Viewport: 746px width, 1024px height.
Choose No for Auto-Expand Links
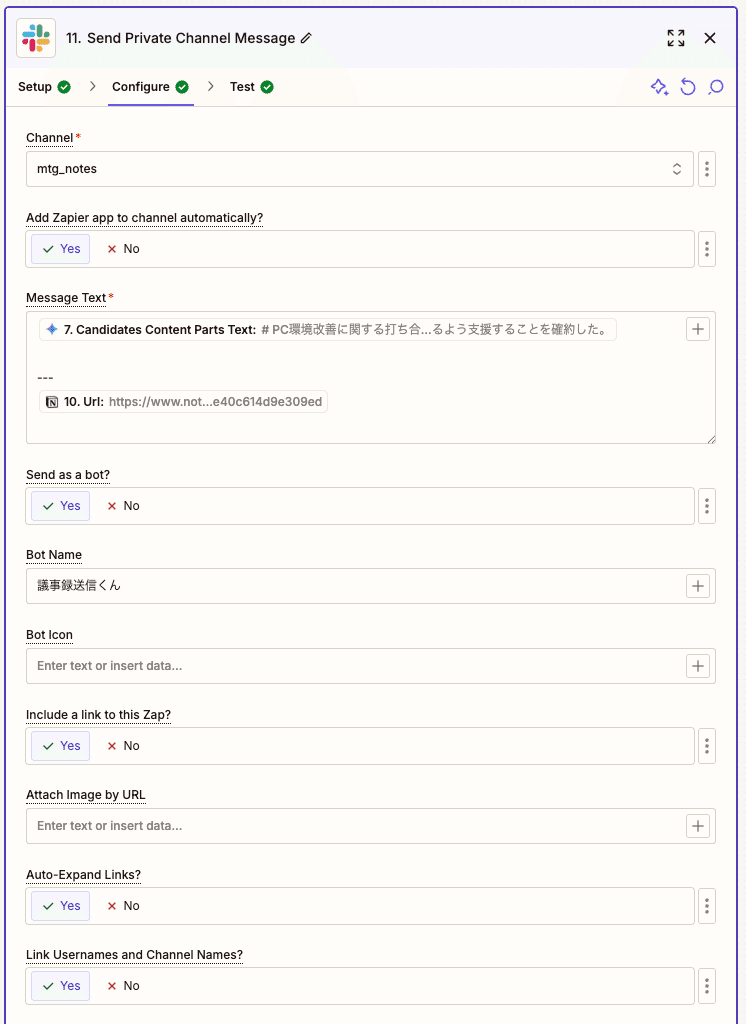tap(122, 905)
